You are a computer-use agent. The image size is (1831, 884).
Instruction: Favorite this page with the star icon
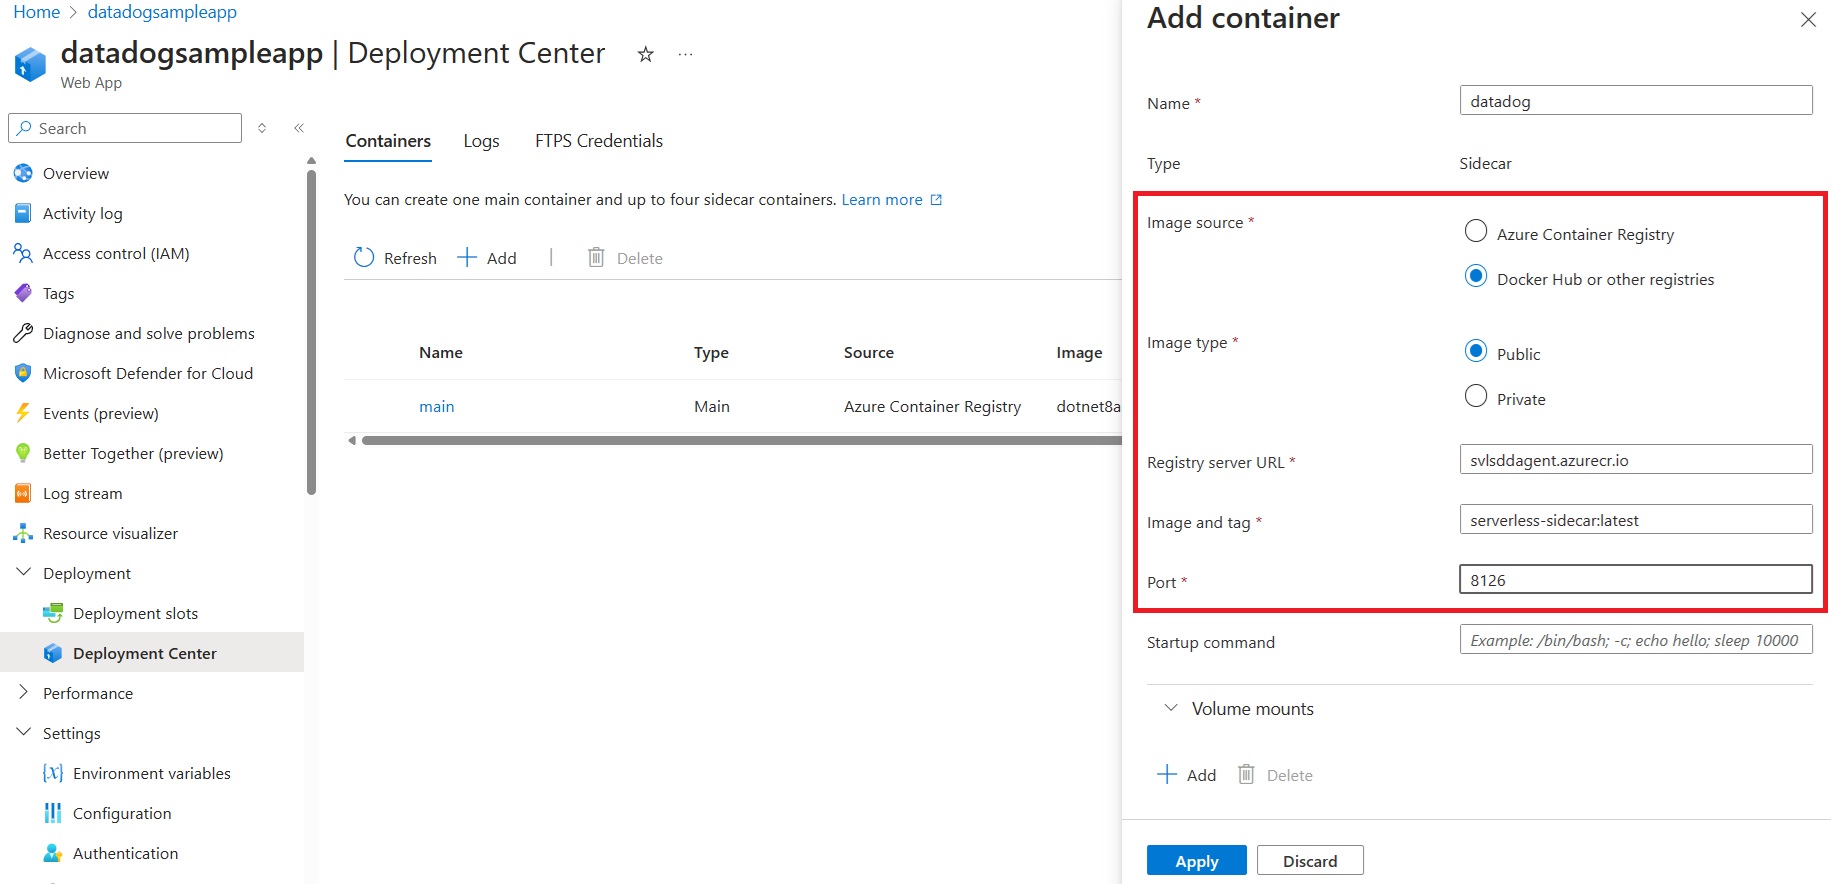[646, 55]
